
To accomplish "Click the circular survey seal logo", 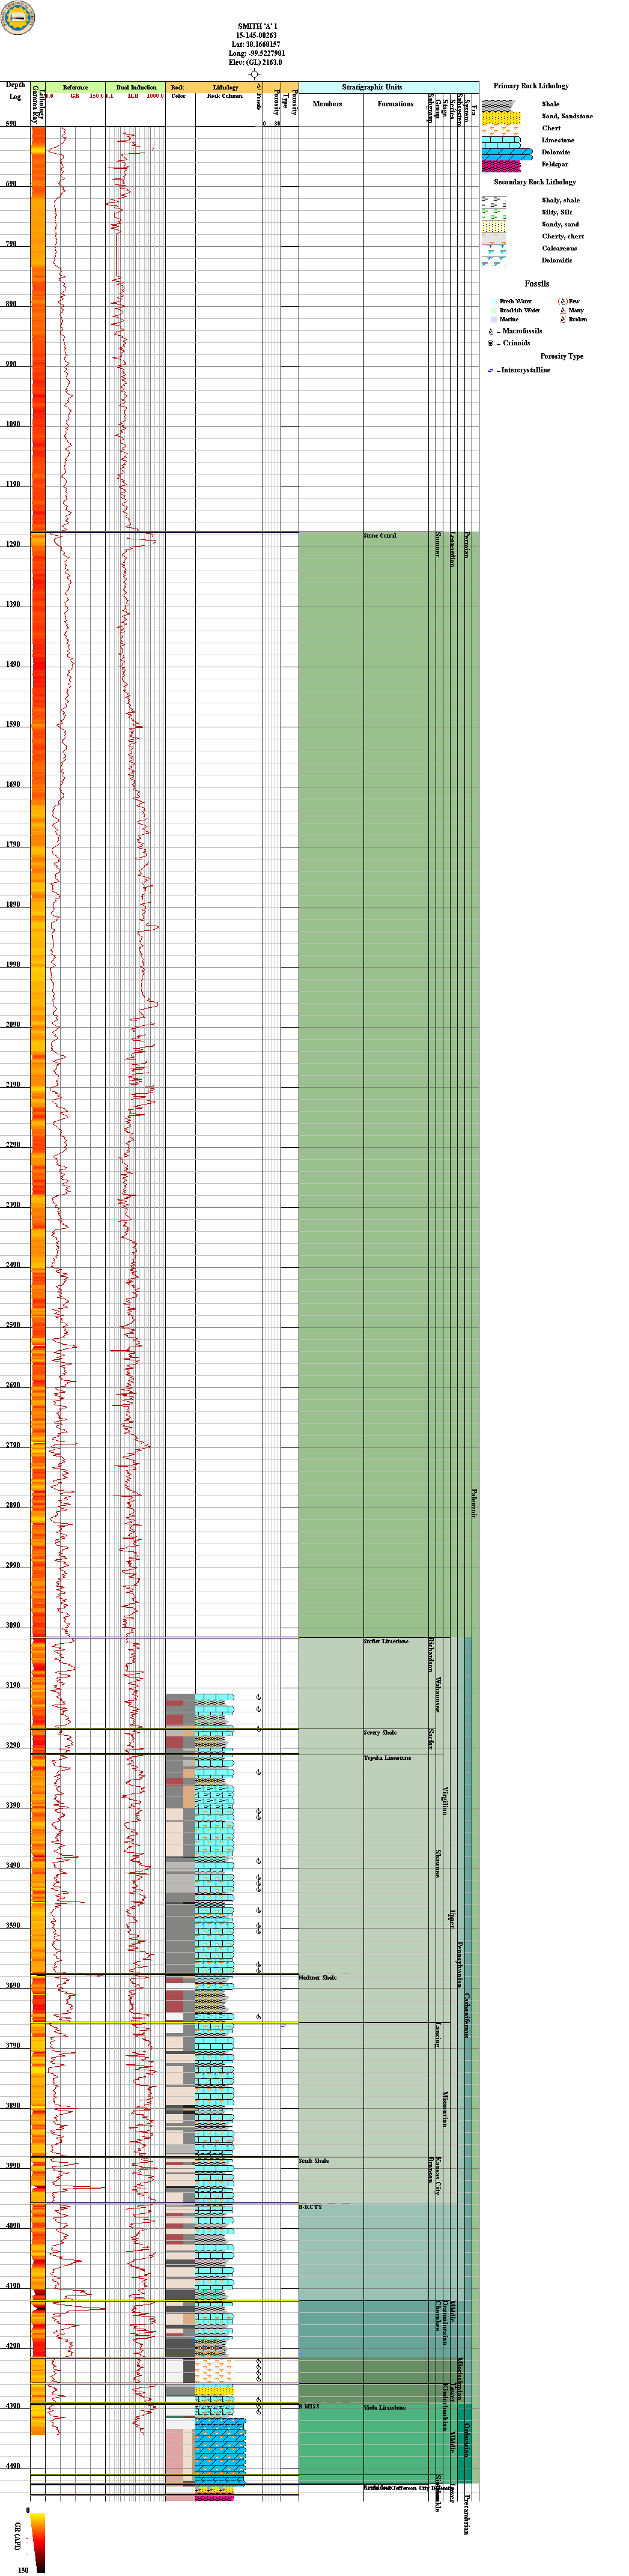I will (x=17, y=18).
